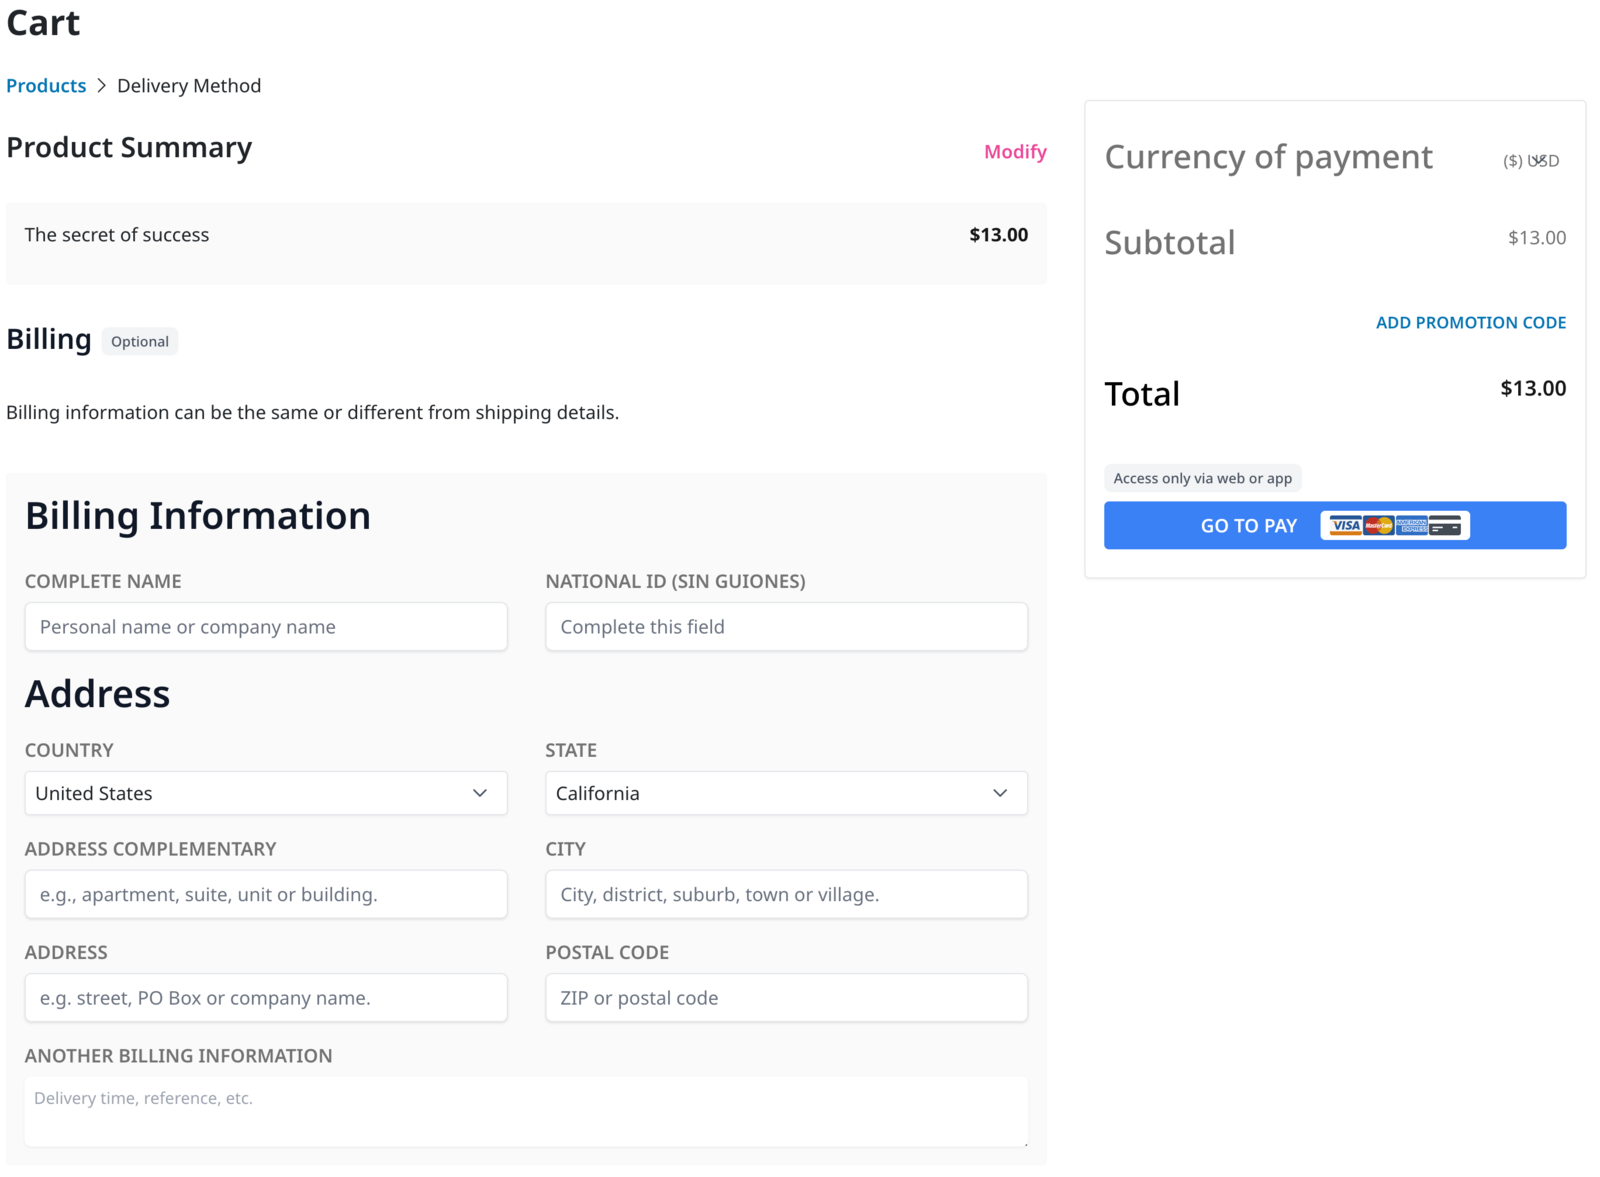Click the Postal Code input field
The height and width of the screenshot is (1177, 1600).
[786, 998]
